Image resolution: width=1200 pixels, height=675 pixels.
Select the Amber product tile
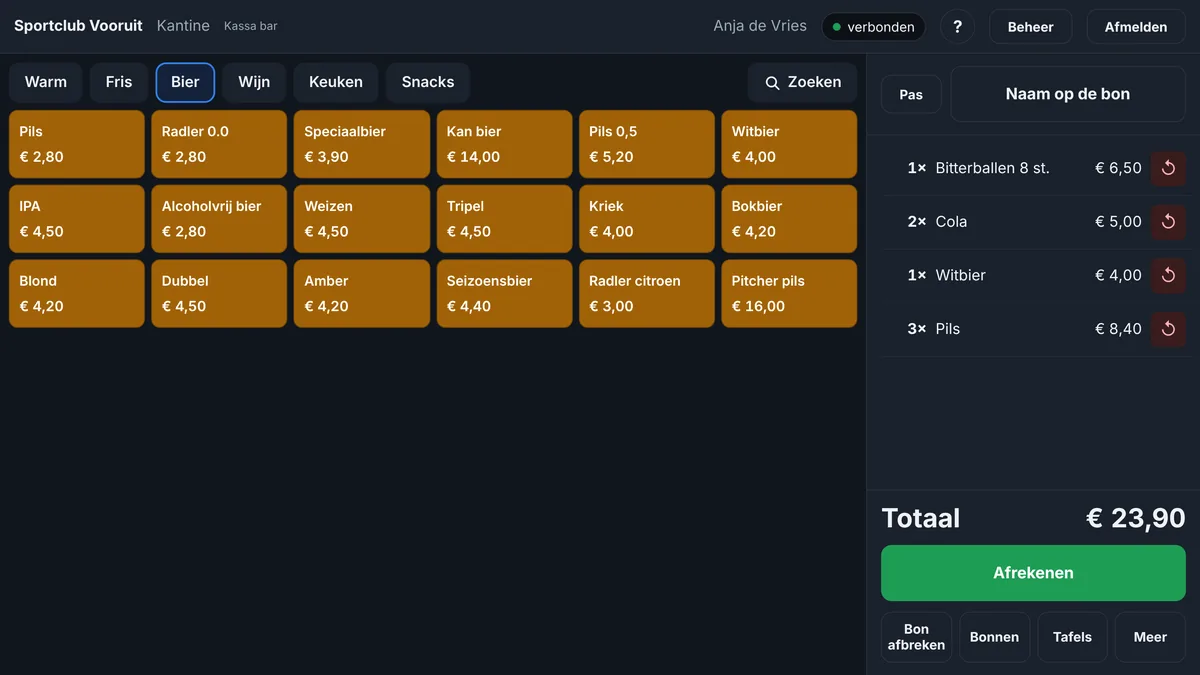(x=362, y=294)
